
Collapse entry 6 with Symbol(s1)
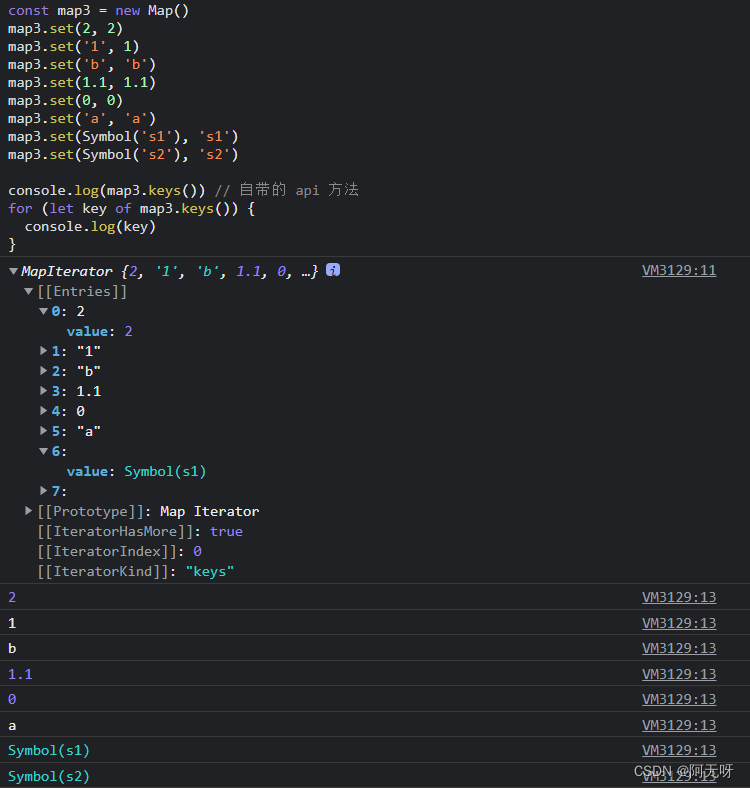44,451
